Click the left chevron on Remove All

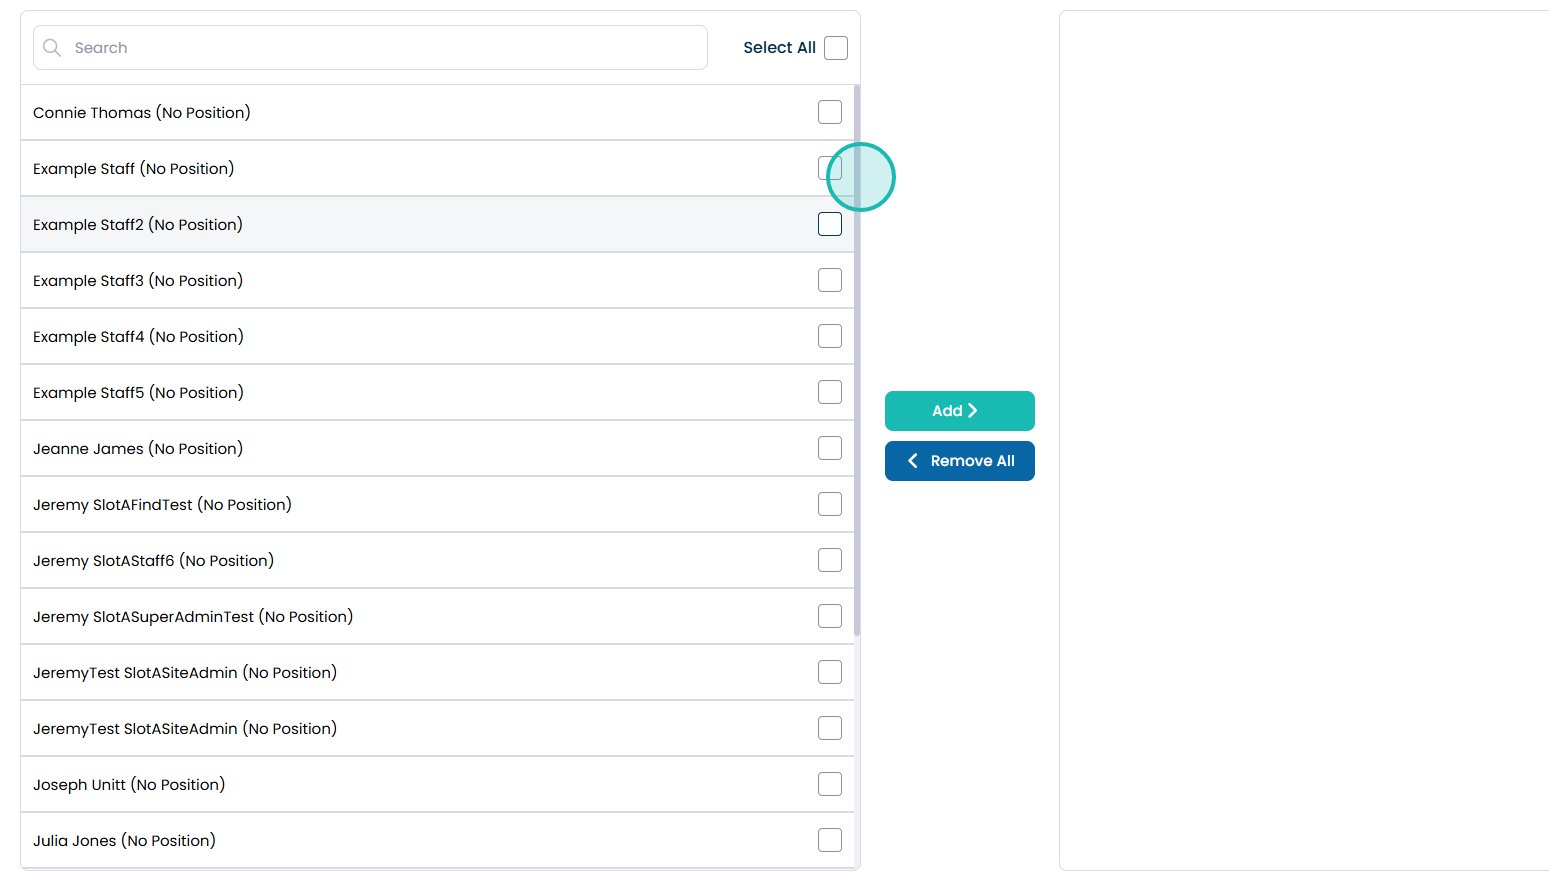912,461
